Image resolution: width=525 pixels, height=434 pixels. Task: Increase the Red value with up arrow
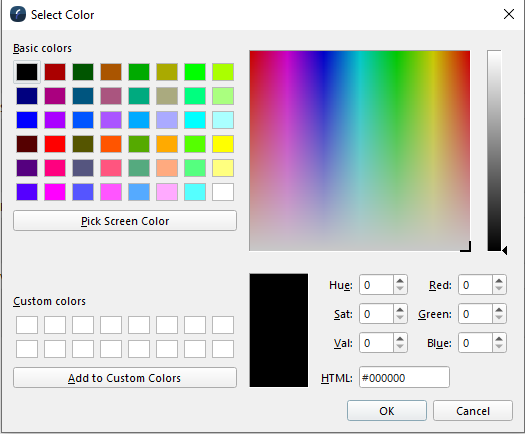click(499, 281)
